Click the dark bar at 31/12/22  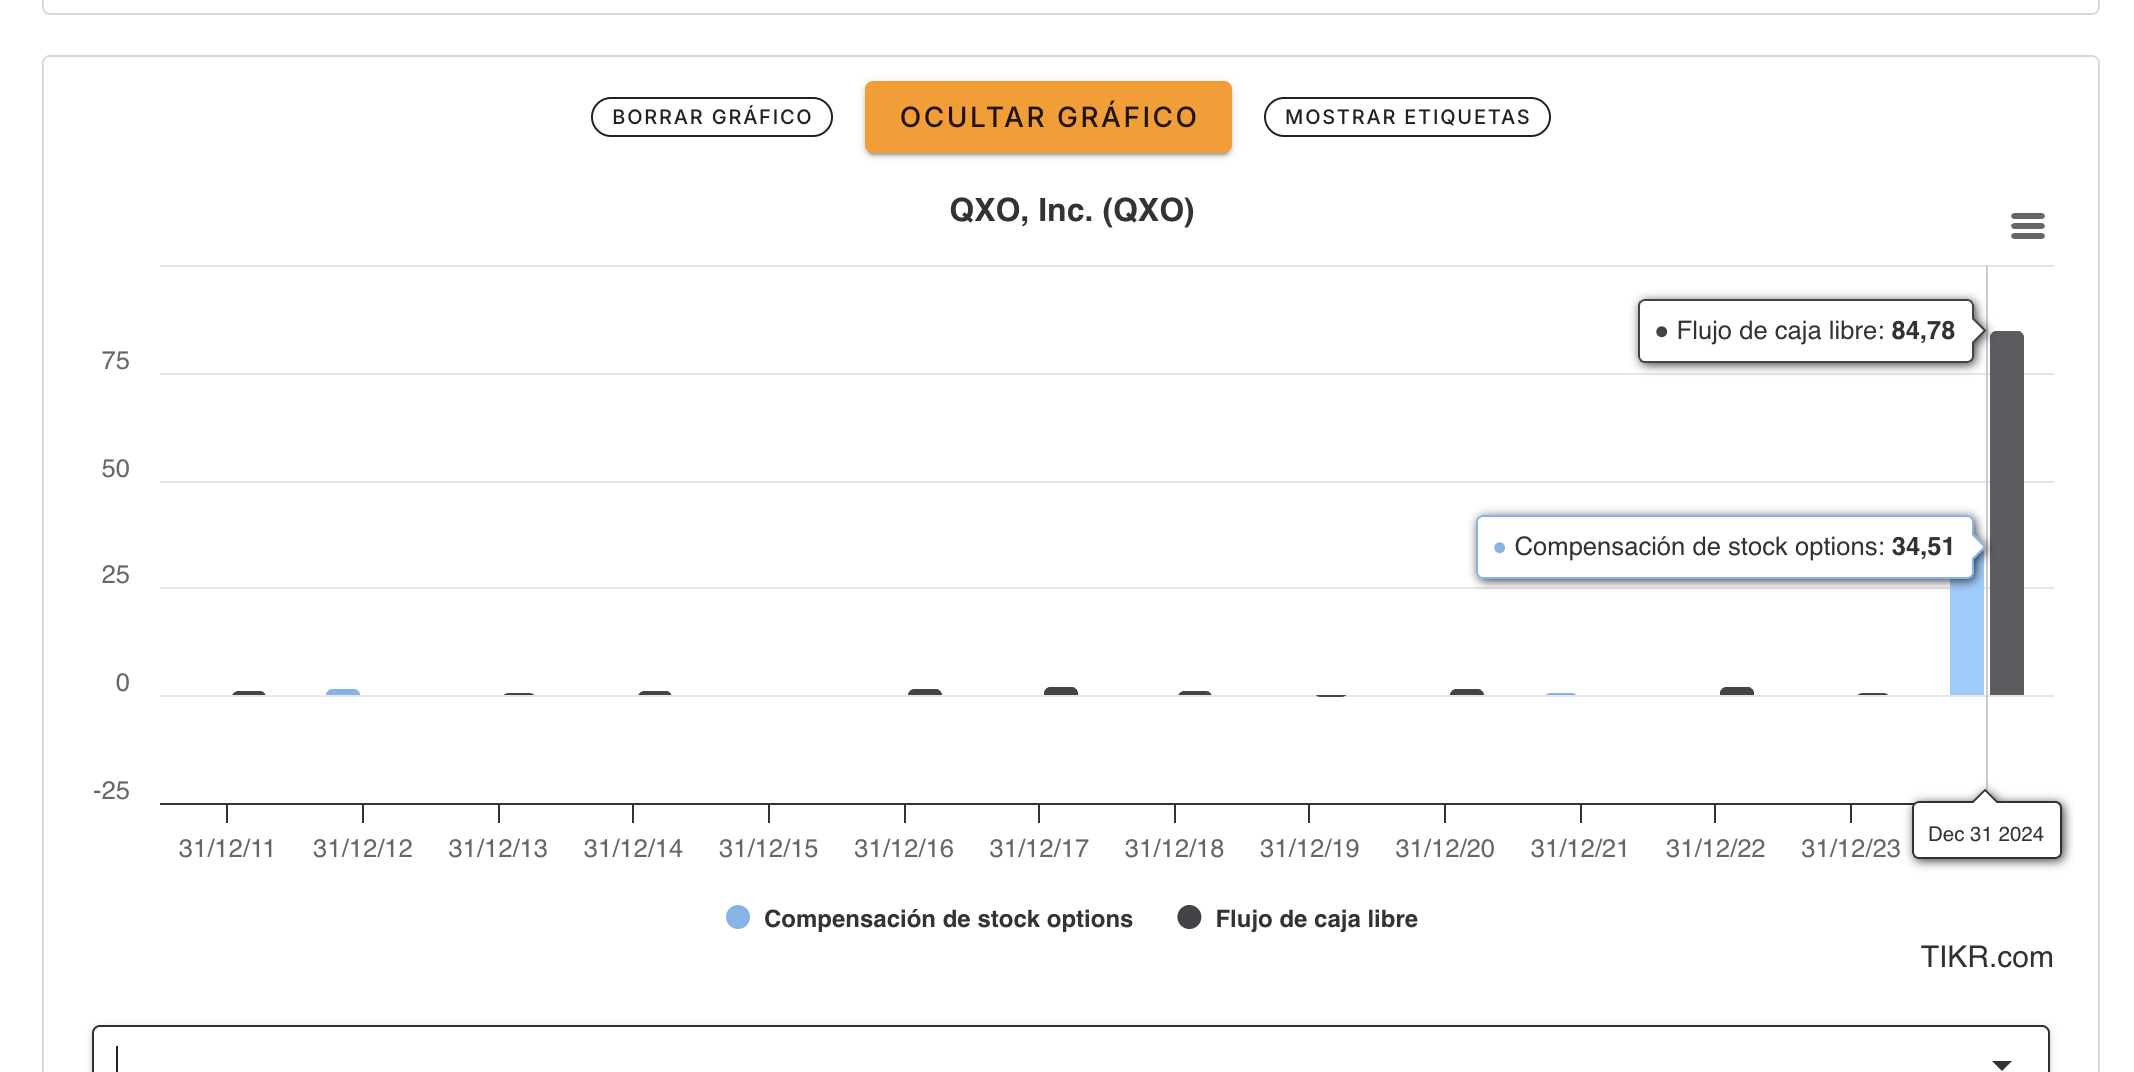coord(1737,691)
